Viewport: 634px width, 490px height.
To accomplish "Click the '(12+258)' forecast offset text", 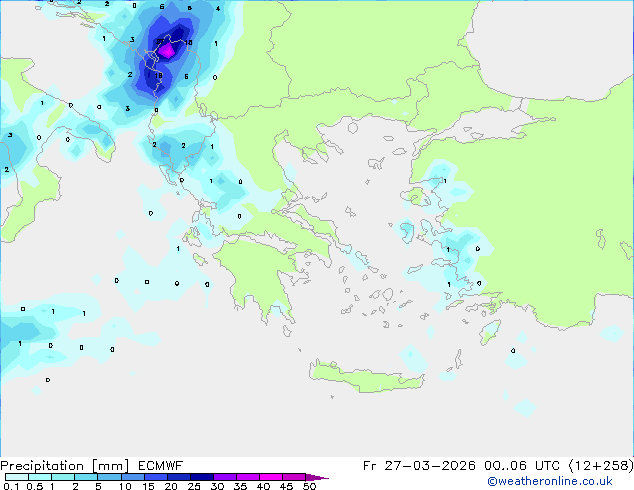I will click(601, 466).
